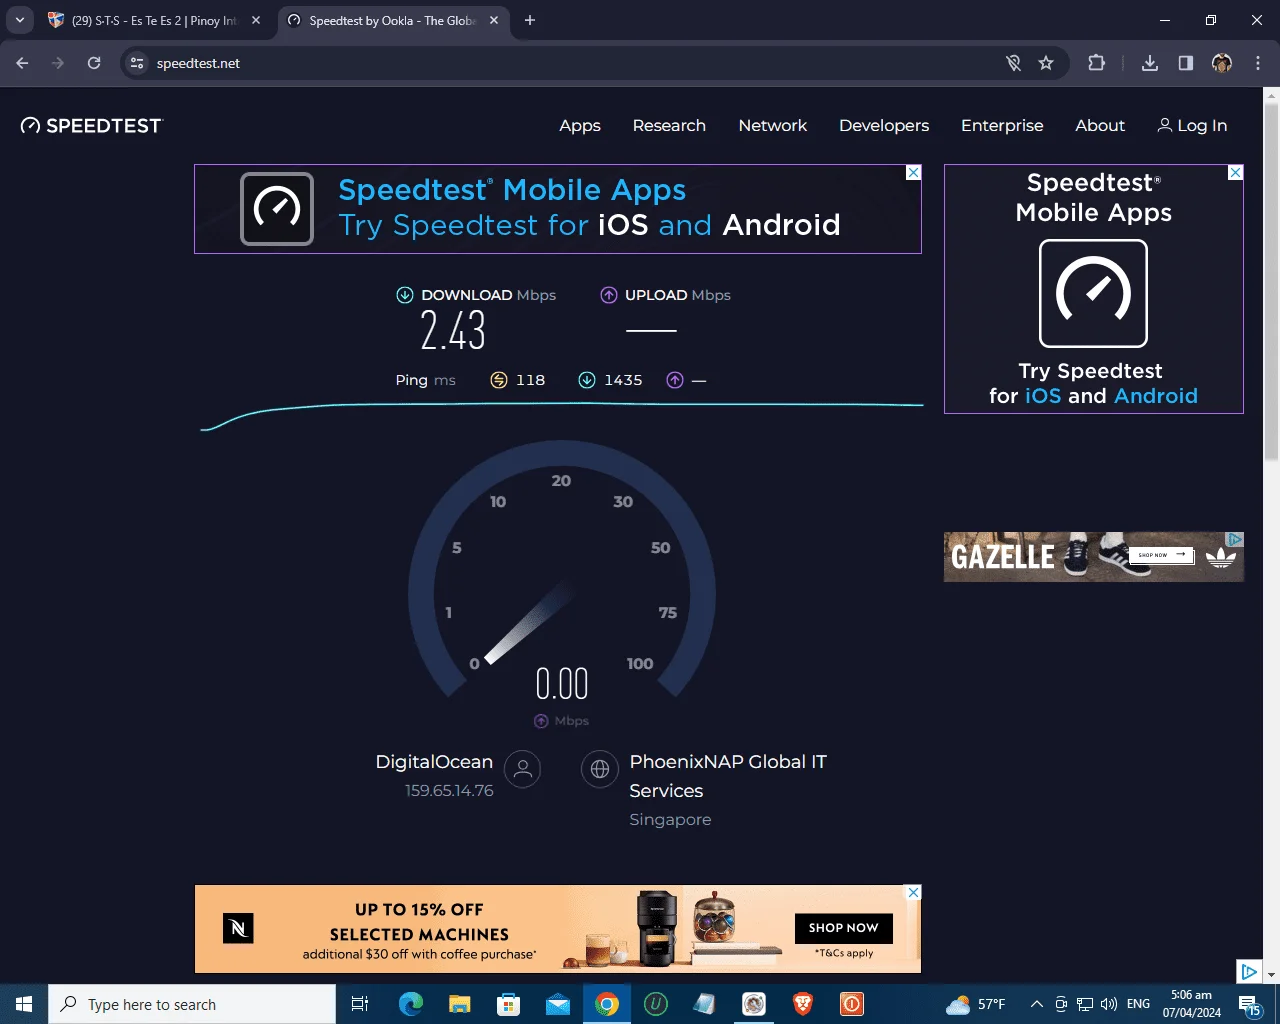Image resolution: width=1280 pixels, height=1024 pixels.
Task: Select the Speedtest by Ookla tab
Action: click(x=392, y=20)
